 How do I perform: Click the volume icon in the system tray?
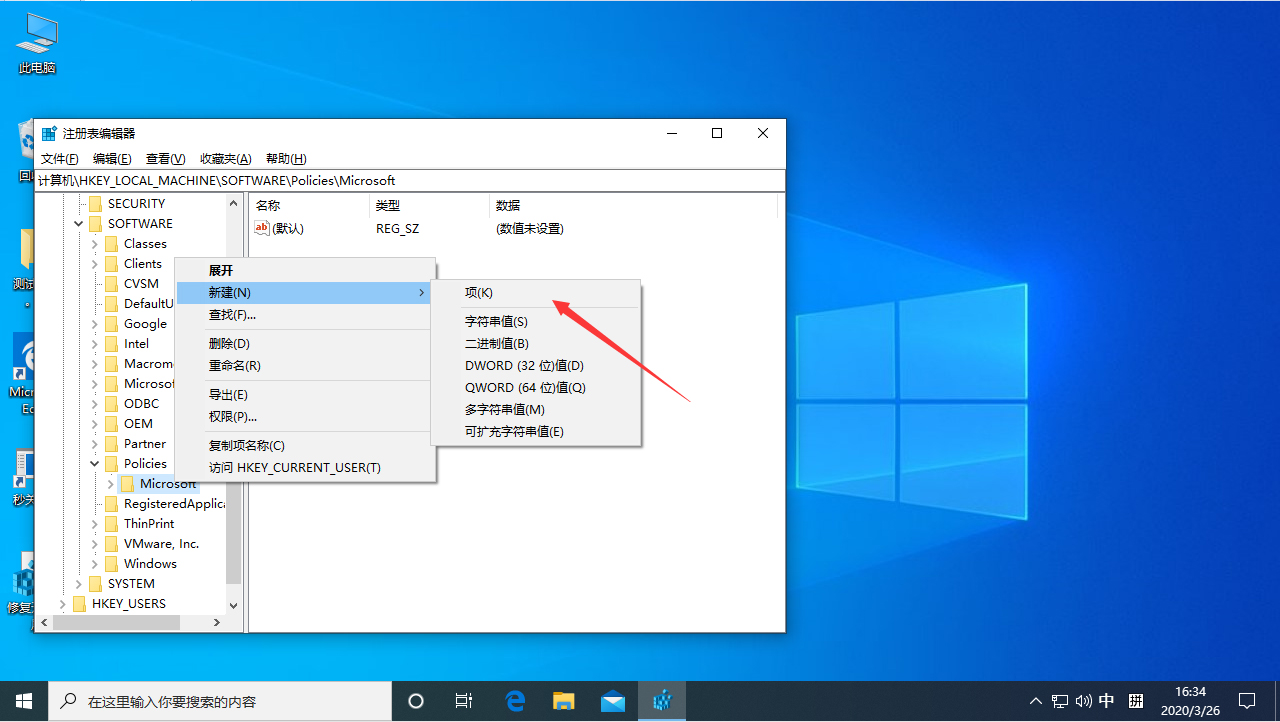(1083, 700)
